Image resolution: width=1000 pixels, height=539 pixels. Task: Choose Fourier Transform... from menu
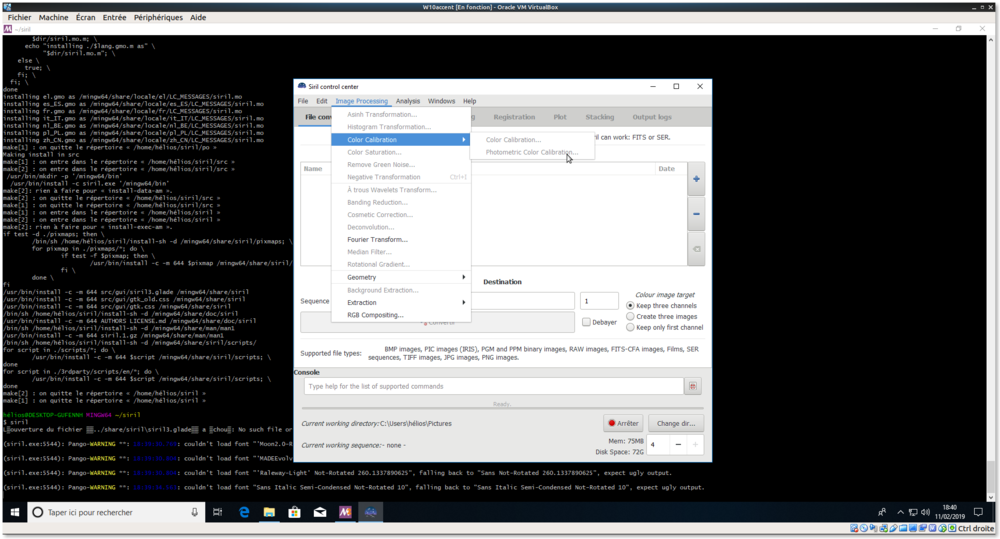pyautogui.click(x=401, y=240)
